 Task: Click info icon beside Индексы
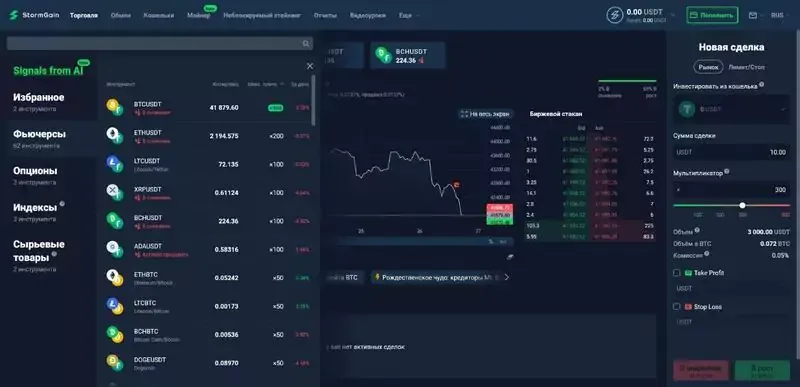pos(62,203)
